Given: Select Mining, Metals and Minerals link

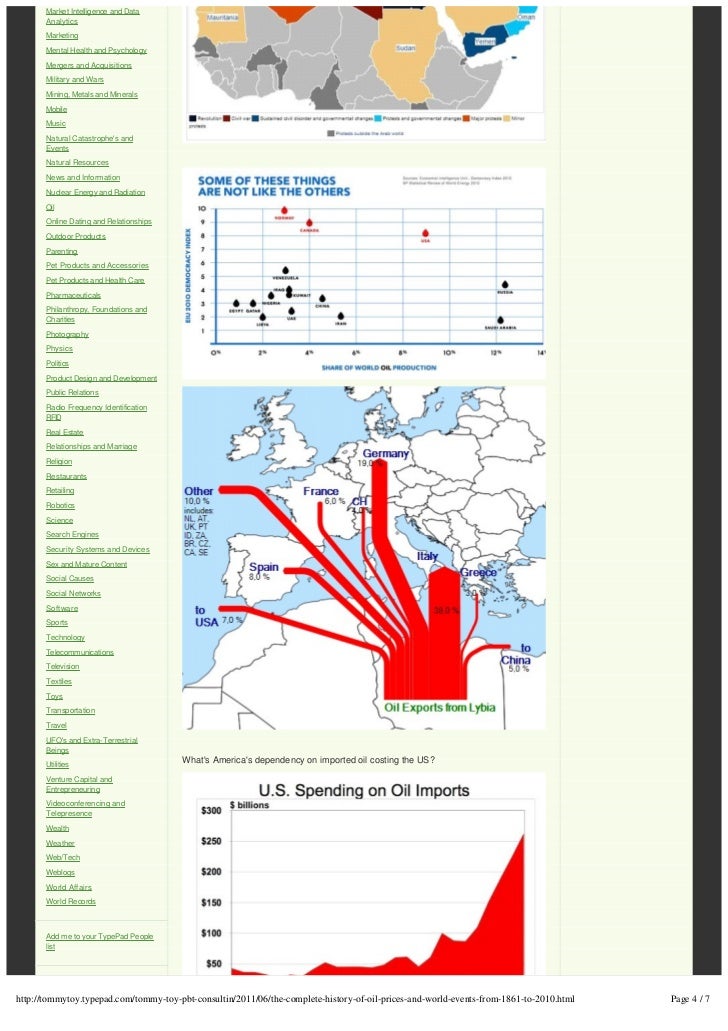Looking at the screenshot, I should (x=91, y=95).
